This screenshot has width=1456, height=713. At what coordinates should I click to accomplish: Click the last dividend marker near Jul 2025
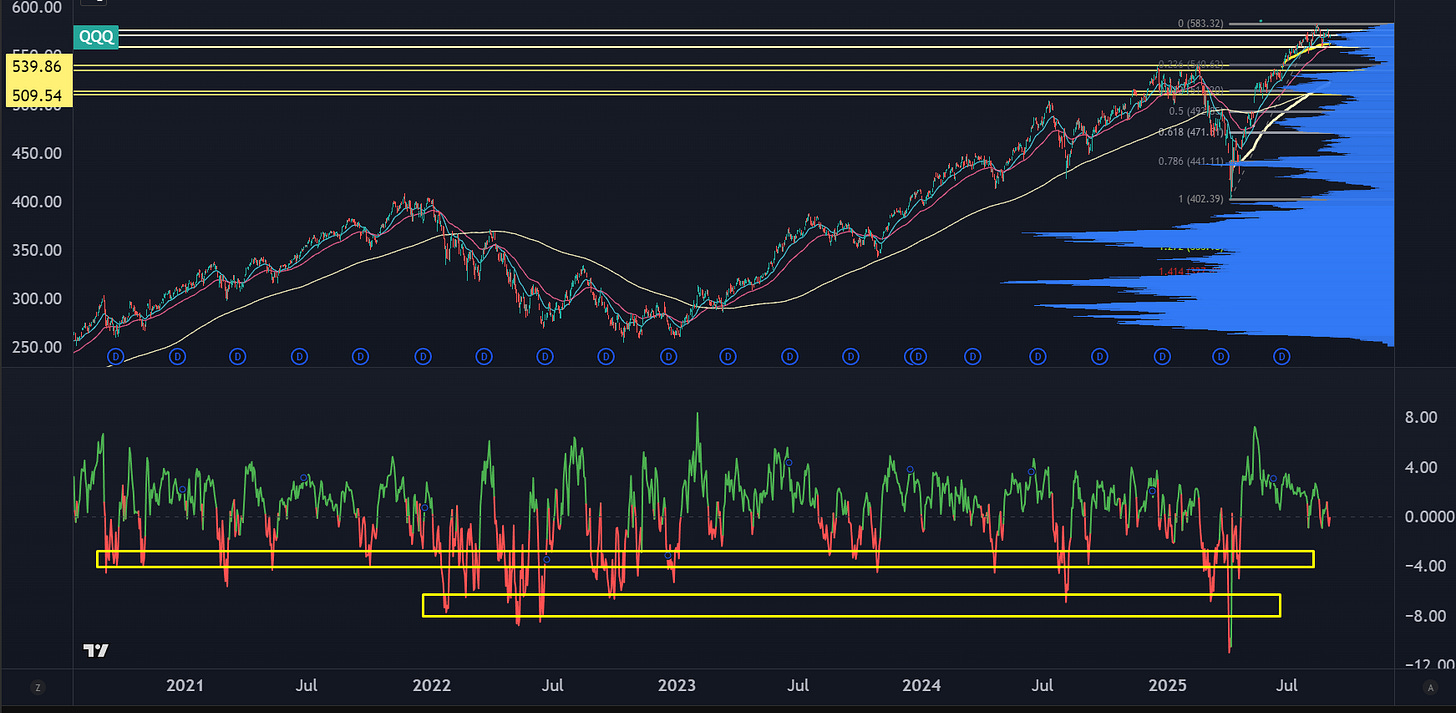1283,356
